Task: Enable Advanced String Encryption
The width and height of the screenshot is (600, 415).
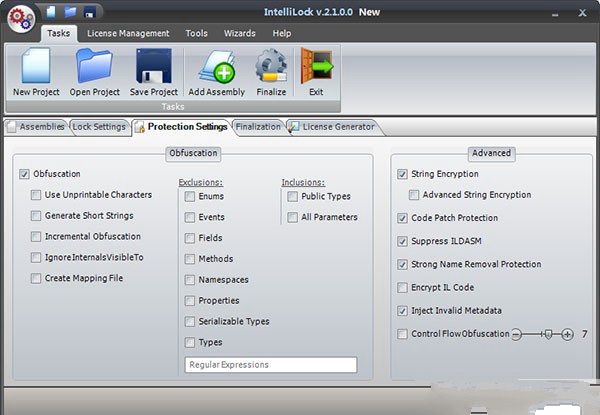Action: 414,195
